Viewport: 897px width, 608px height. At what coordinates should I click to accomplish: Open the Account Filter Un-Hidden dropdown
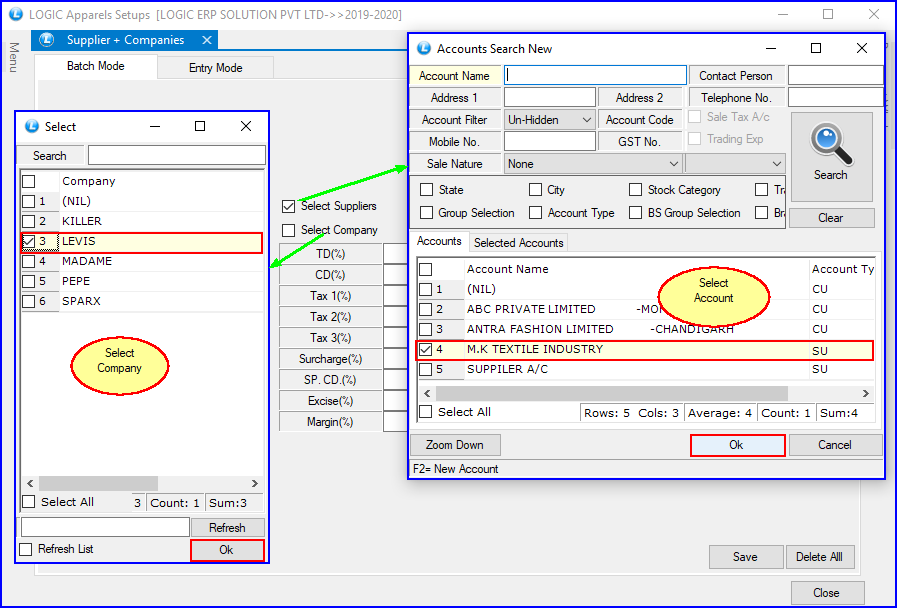549,120
